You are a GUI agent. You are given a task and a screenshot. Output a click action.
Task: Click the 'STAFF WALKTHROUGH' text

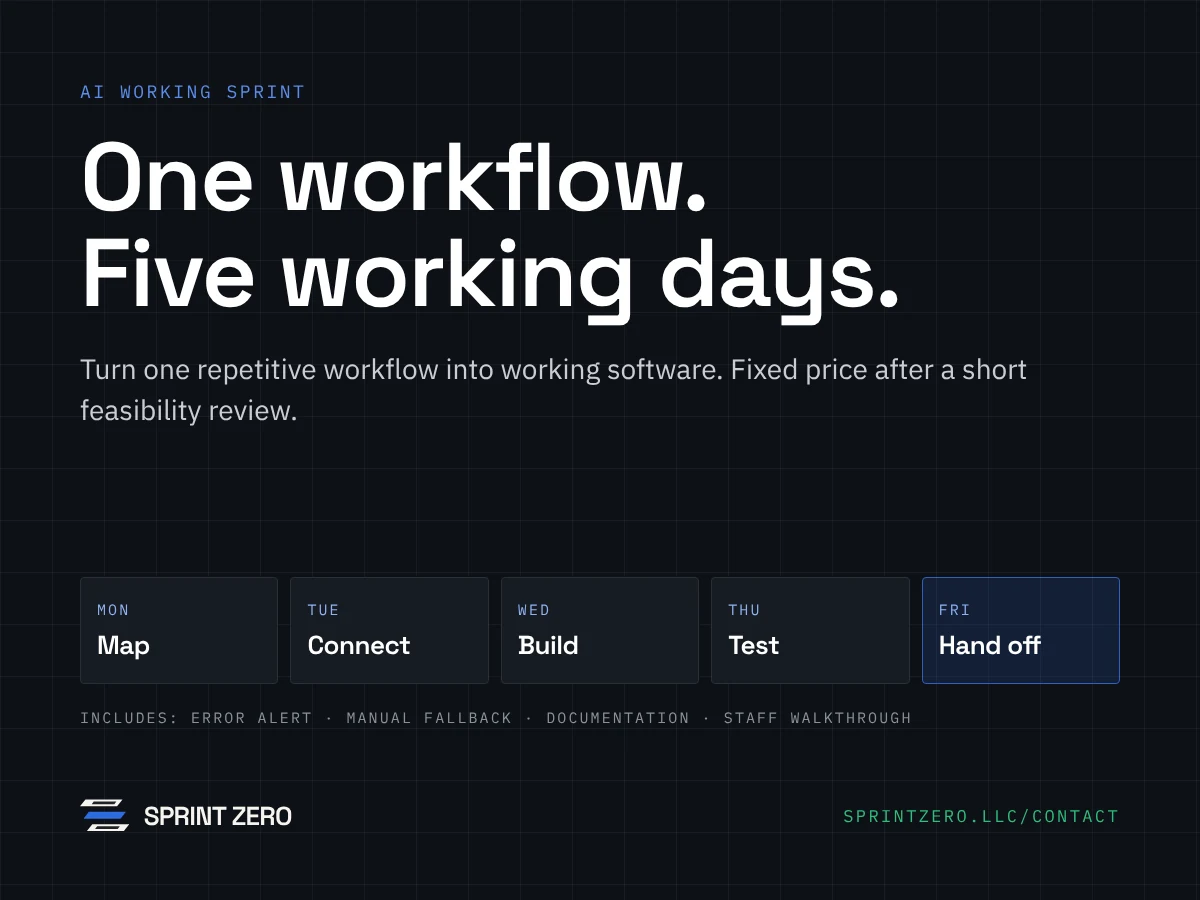coord(818,718)
